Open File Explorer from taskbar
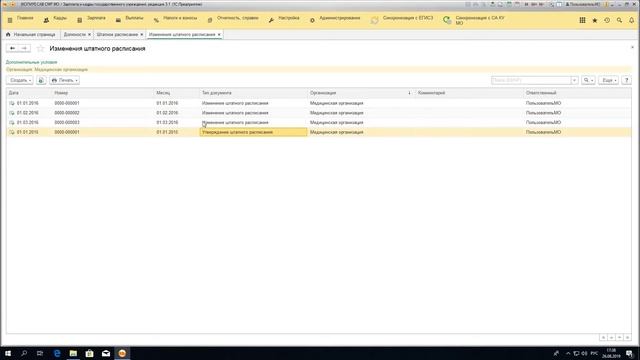The height and width of the screenshot is (360, 640). tap(73, 353)
